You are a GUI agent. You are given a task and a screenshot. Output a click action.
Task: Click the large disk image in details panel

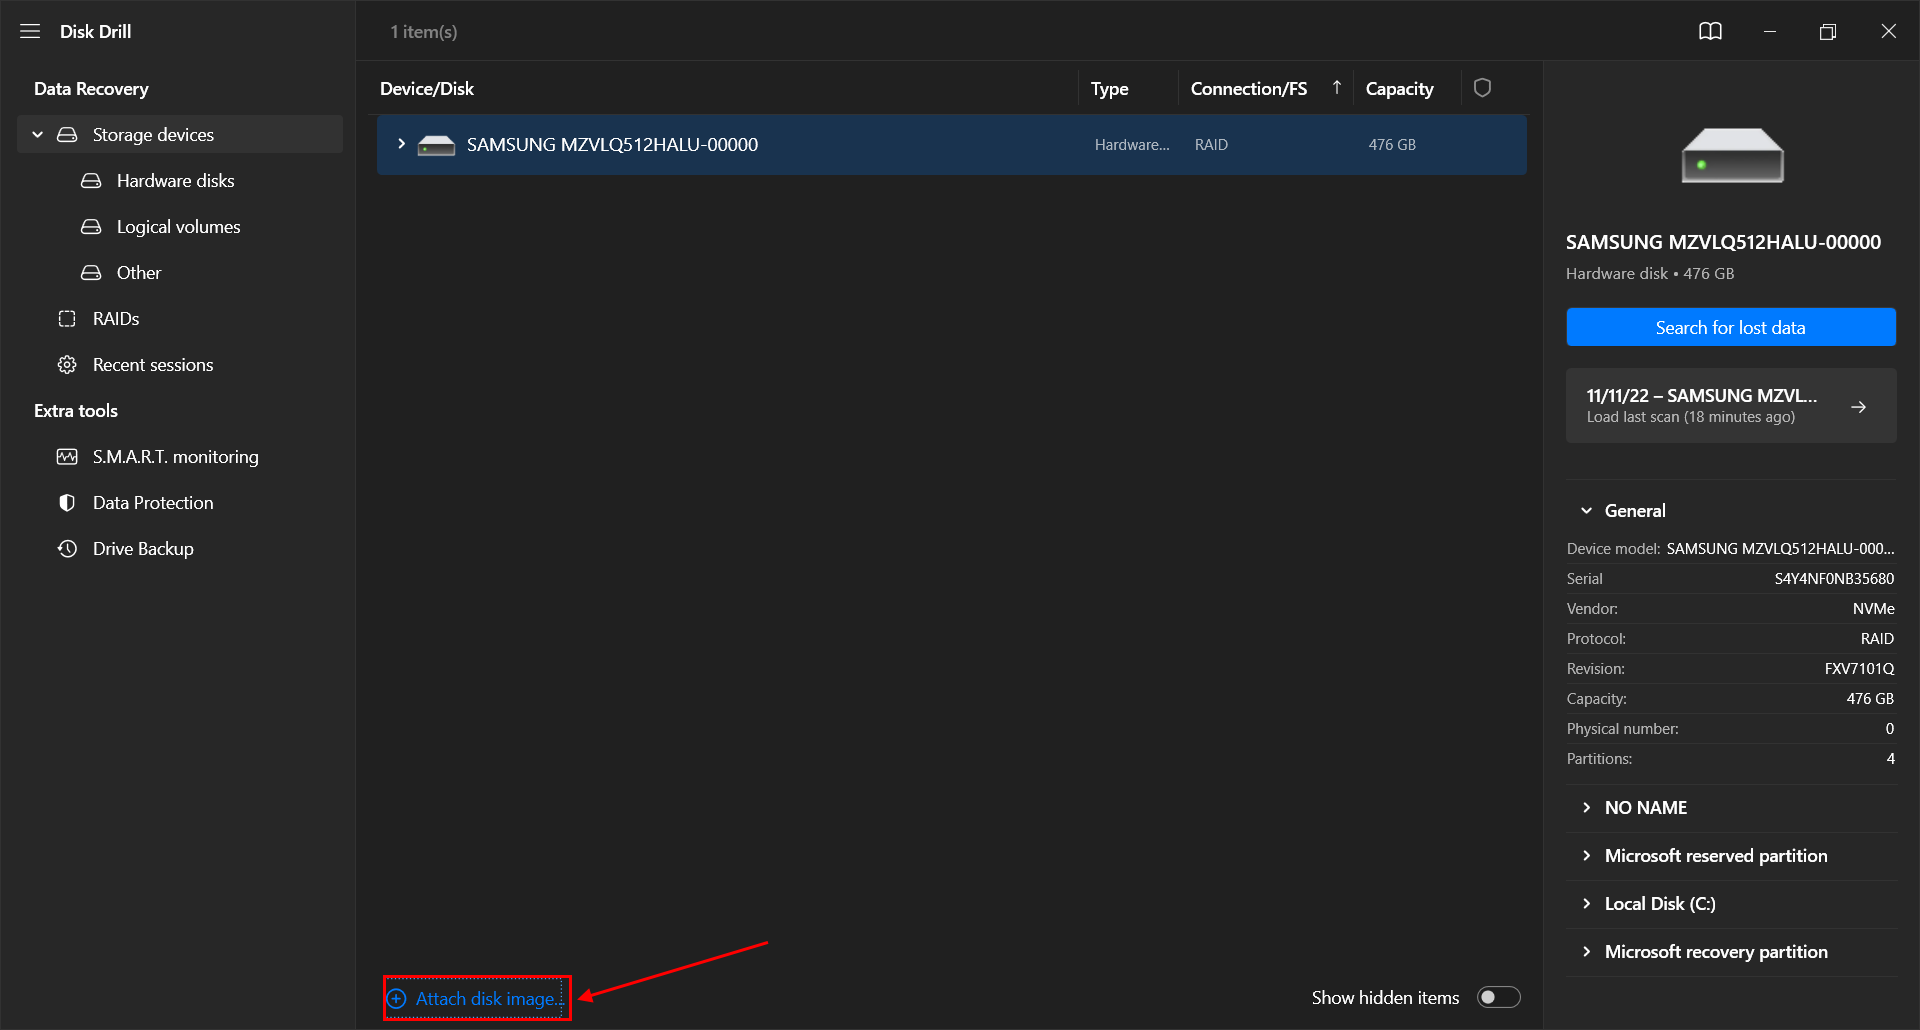(x=1732, y=155)
